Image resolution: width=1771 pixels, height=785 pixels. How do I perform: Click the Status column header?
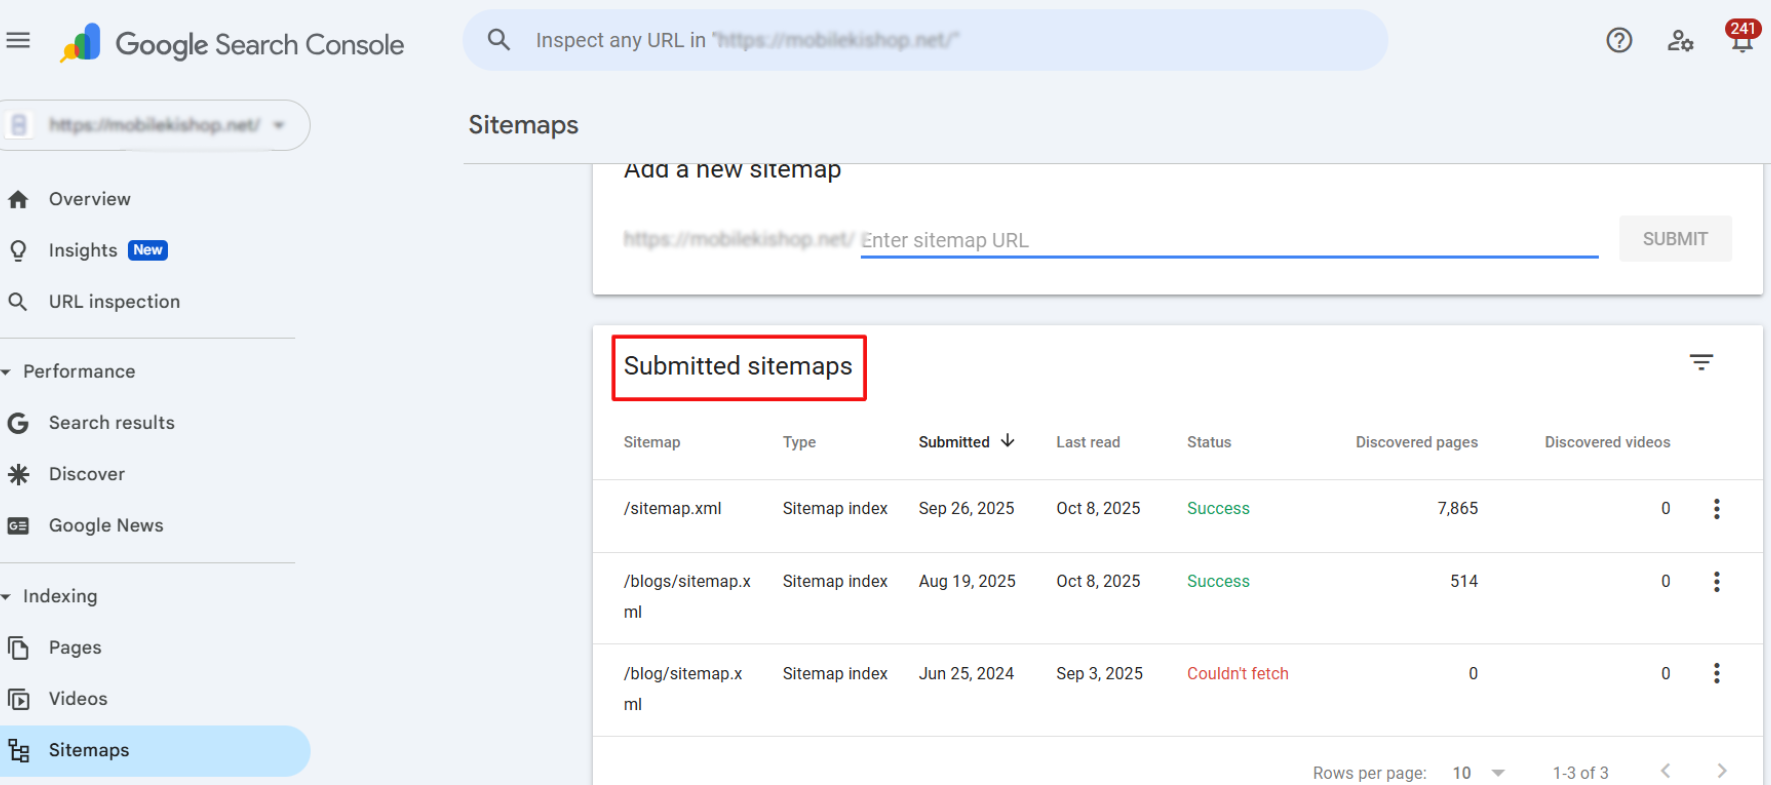[1209, 442]
